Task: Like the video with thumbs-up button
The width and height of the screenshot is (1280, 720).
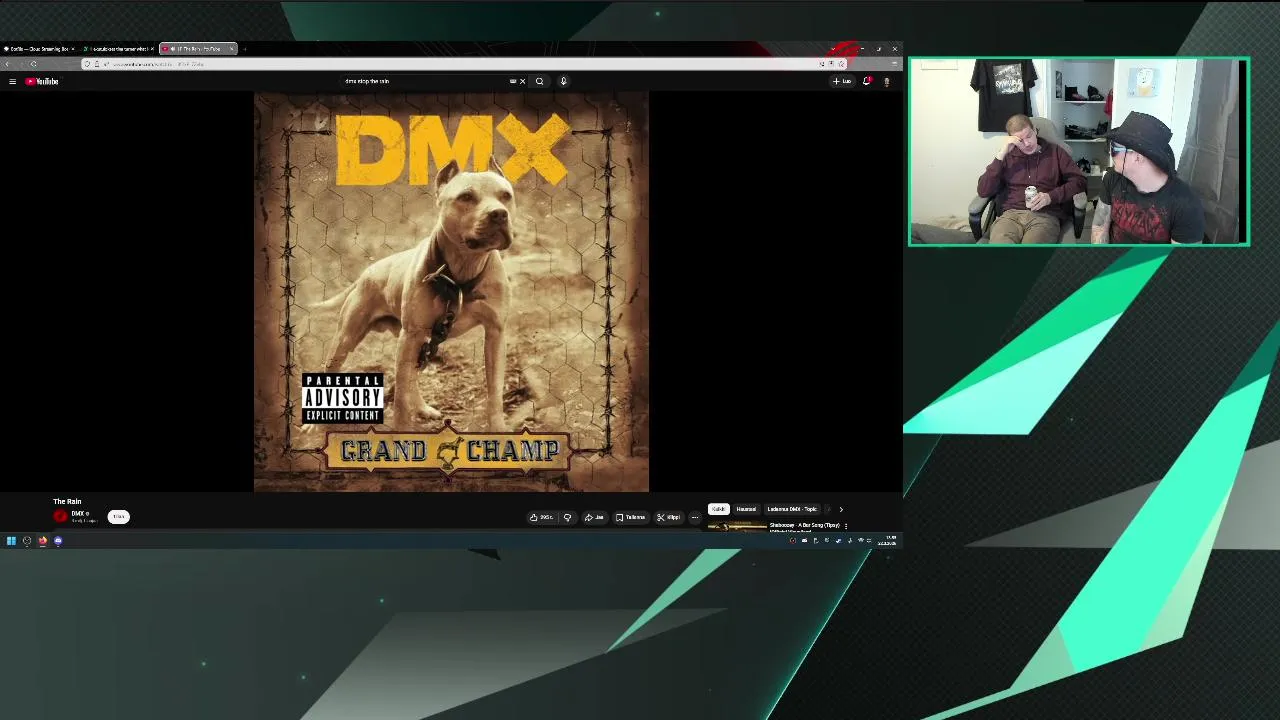Action: tap(542, 517)
